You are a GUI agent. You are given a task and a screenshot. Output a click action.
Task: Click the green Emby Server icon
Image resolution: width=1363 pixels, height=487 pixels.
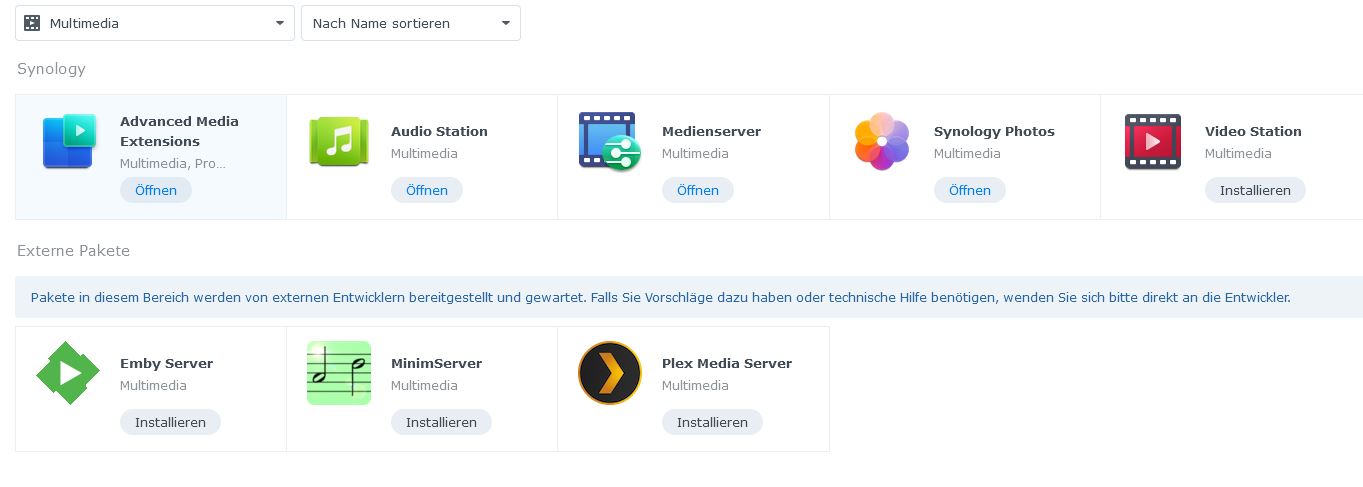pyautogui.click(x=68, y=373)
